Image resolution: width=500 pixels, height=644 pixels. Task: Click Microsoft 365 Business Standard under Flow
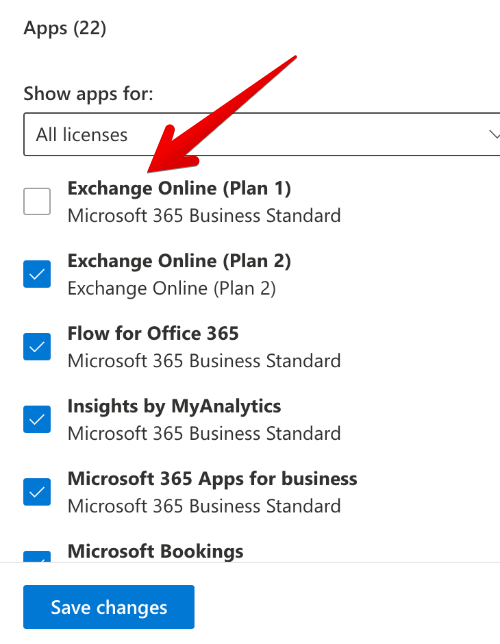(204, 361)
